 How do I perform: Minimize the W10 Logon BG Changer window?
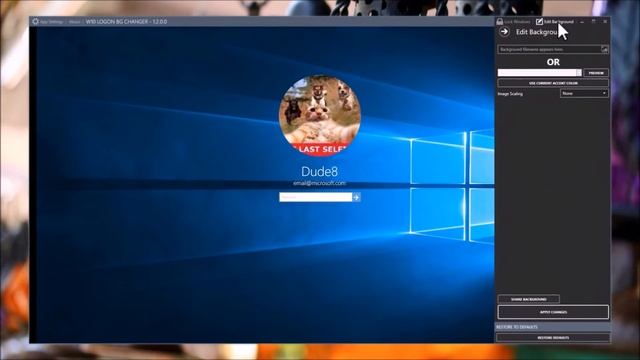pos(582,22)
